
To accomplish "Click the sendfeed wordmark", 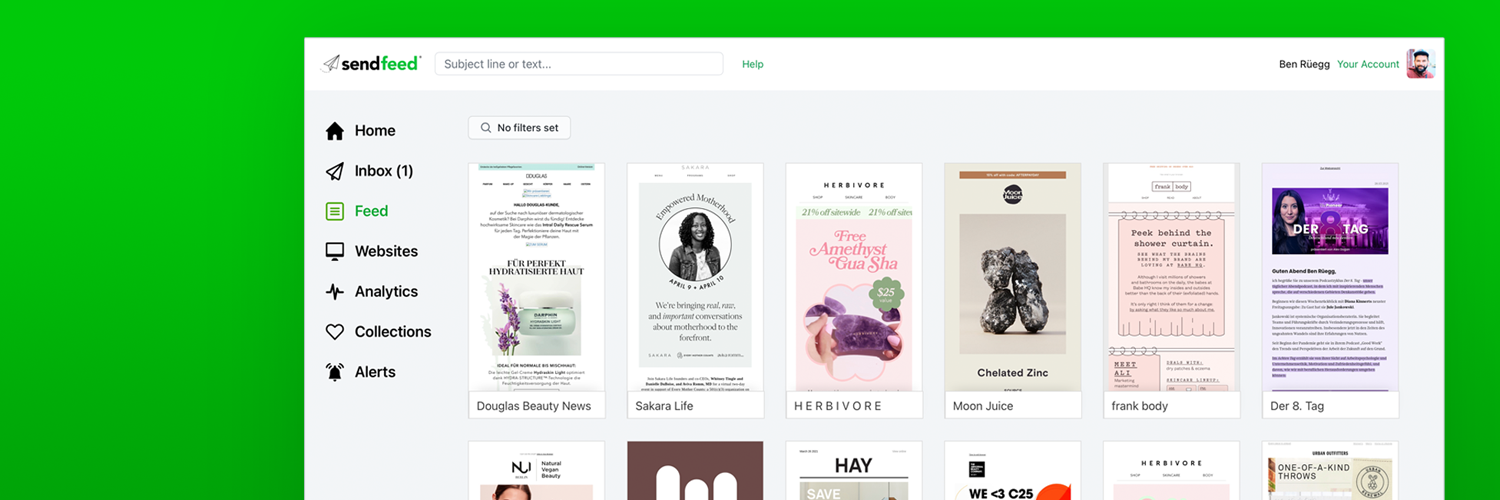I will (381, 64).
